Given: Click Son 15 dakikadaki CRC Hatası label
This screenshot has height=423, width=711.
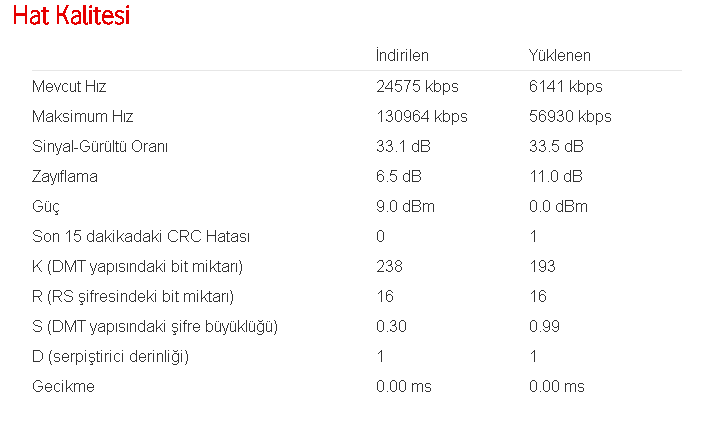Looking at the screenshot, I should point(141,236).
